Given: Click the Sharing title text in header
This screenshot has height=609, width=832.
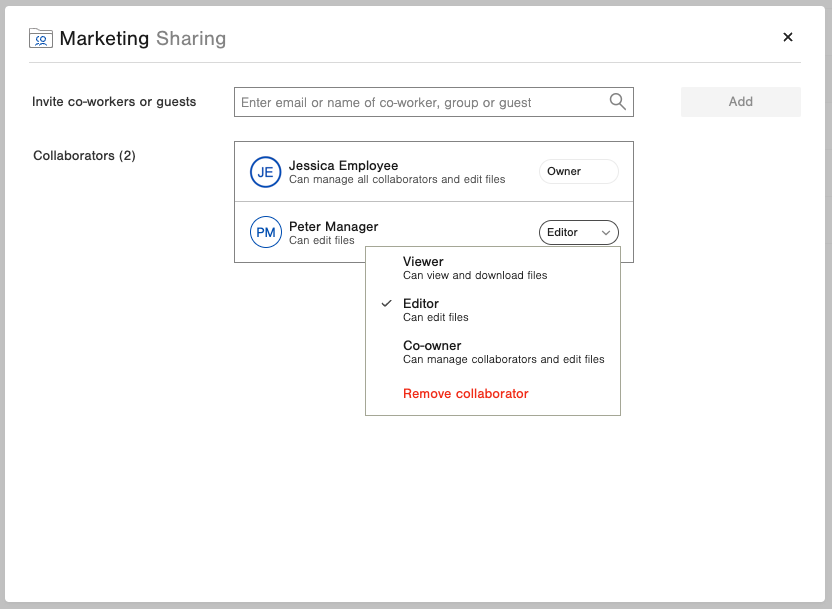Looking at the screenshot, I should tap(191, 38).
